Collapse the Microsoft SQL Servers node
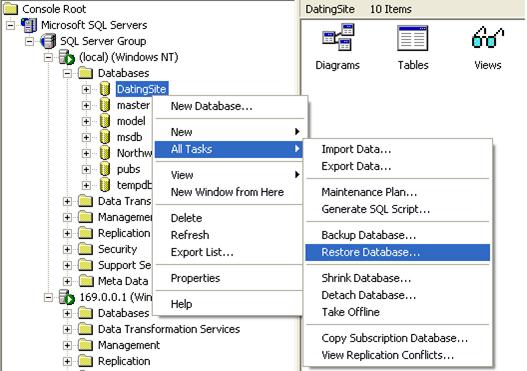This screenshot has width=527, height=371. [x=10, y=25]
